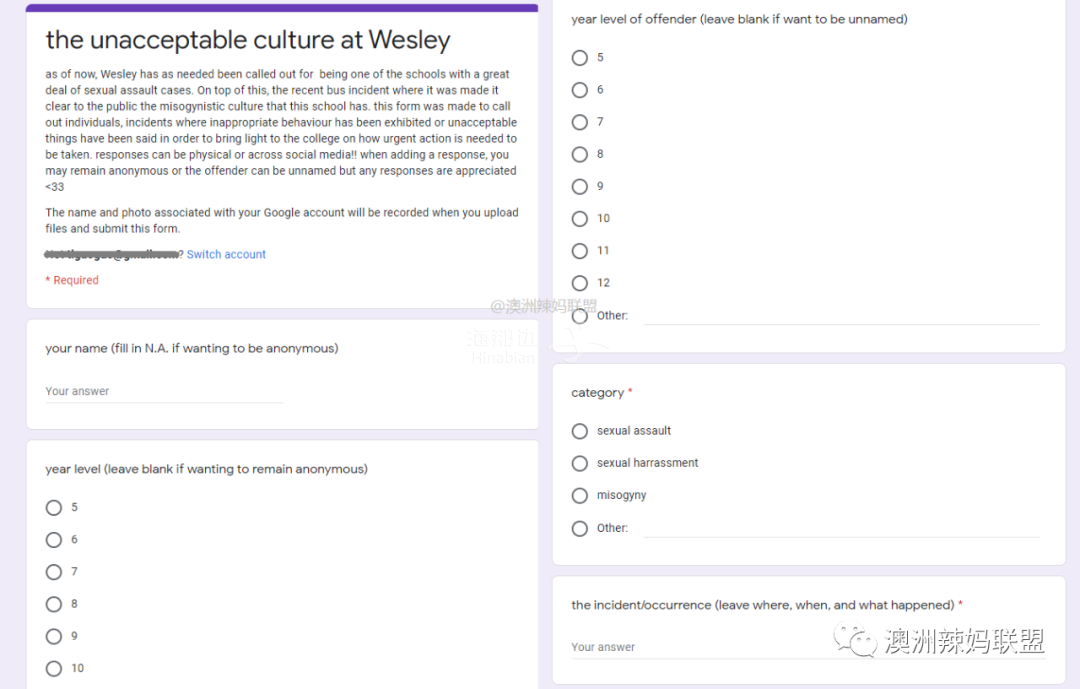Click the Switch account link
The width and height of the screenshot is (1080, 689).
(x=226, y=255)
